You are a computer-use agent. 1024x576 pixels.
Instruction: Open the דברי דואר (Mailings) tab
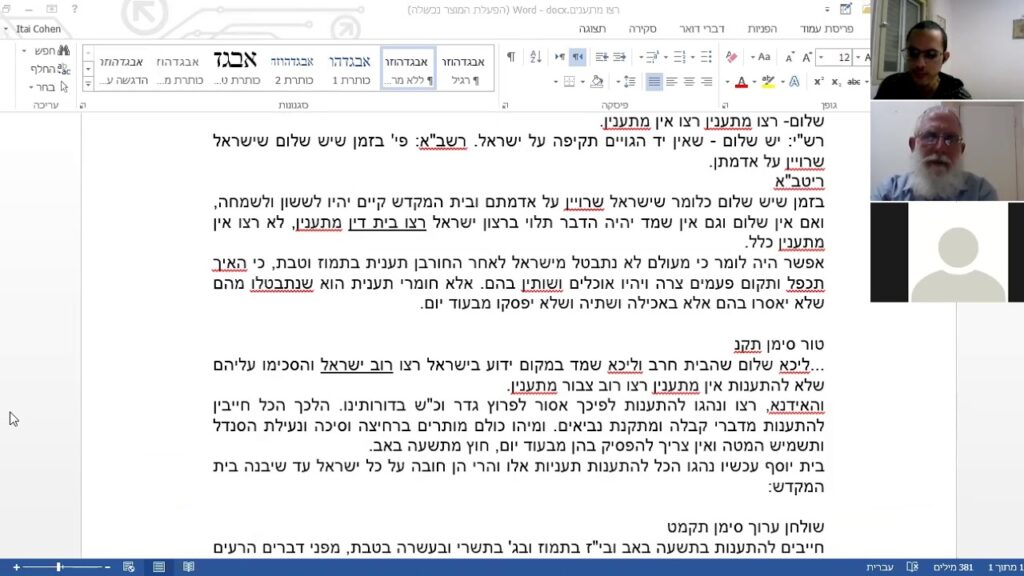coord(702,29)
